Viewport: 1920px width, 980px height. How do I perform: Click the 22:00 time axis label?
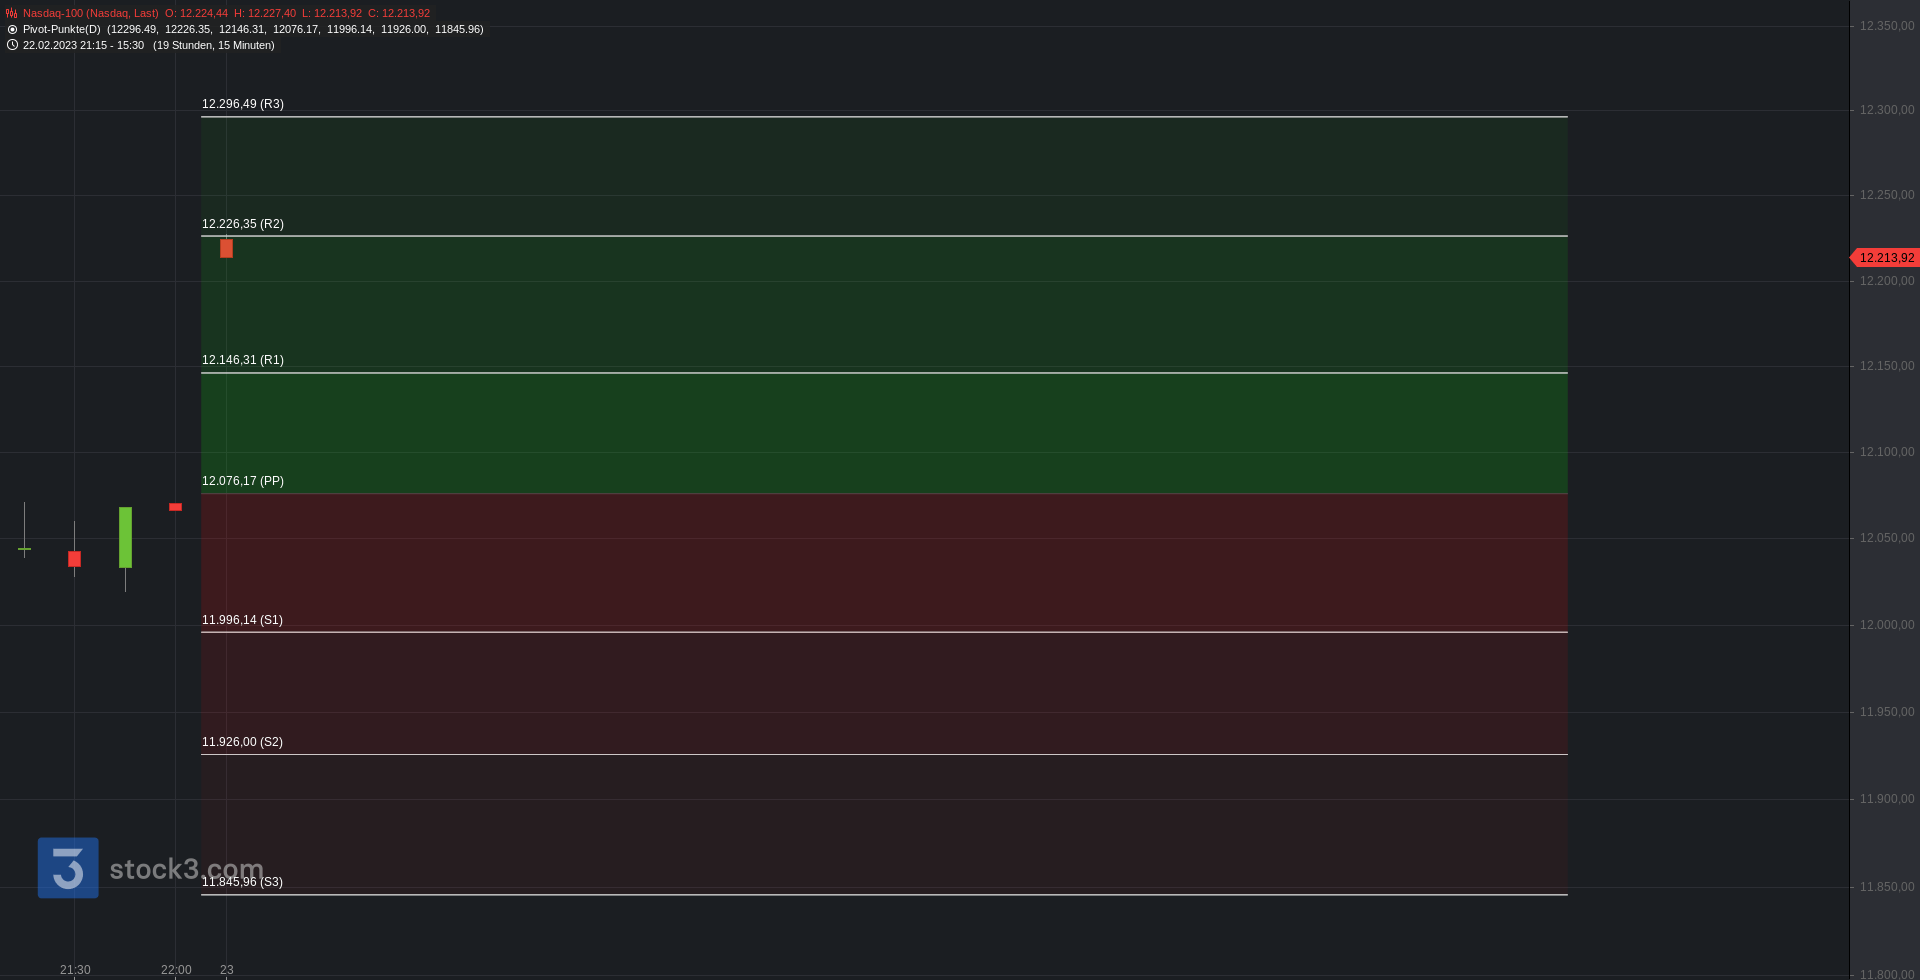click(x=176, y=970)
